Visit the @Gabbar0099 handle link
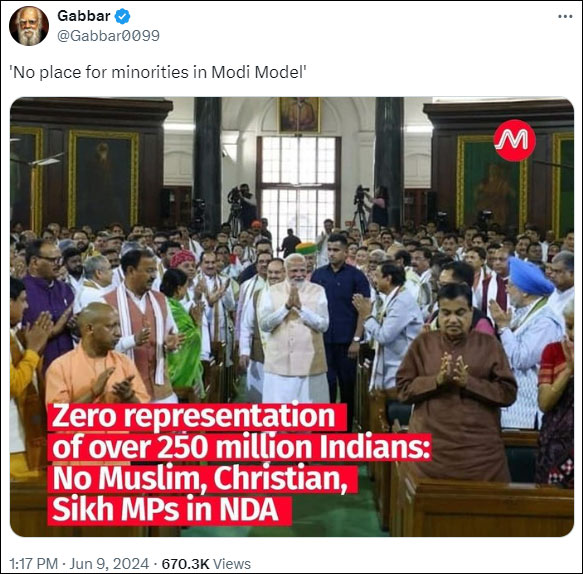 [108, 36]
